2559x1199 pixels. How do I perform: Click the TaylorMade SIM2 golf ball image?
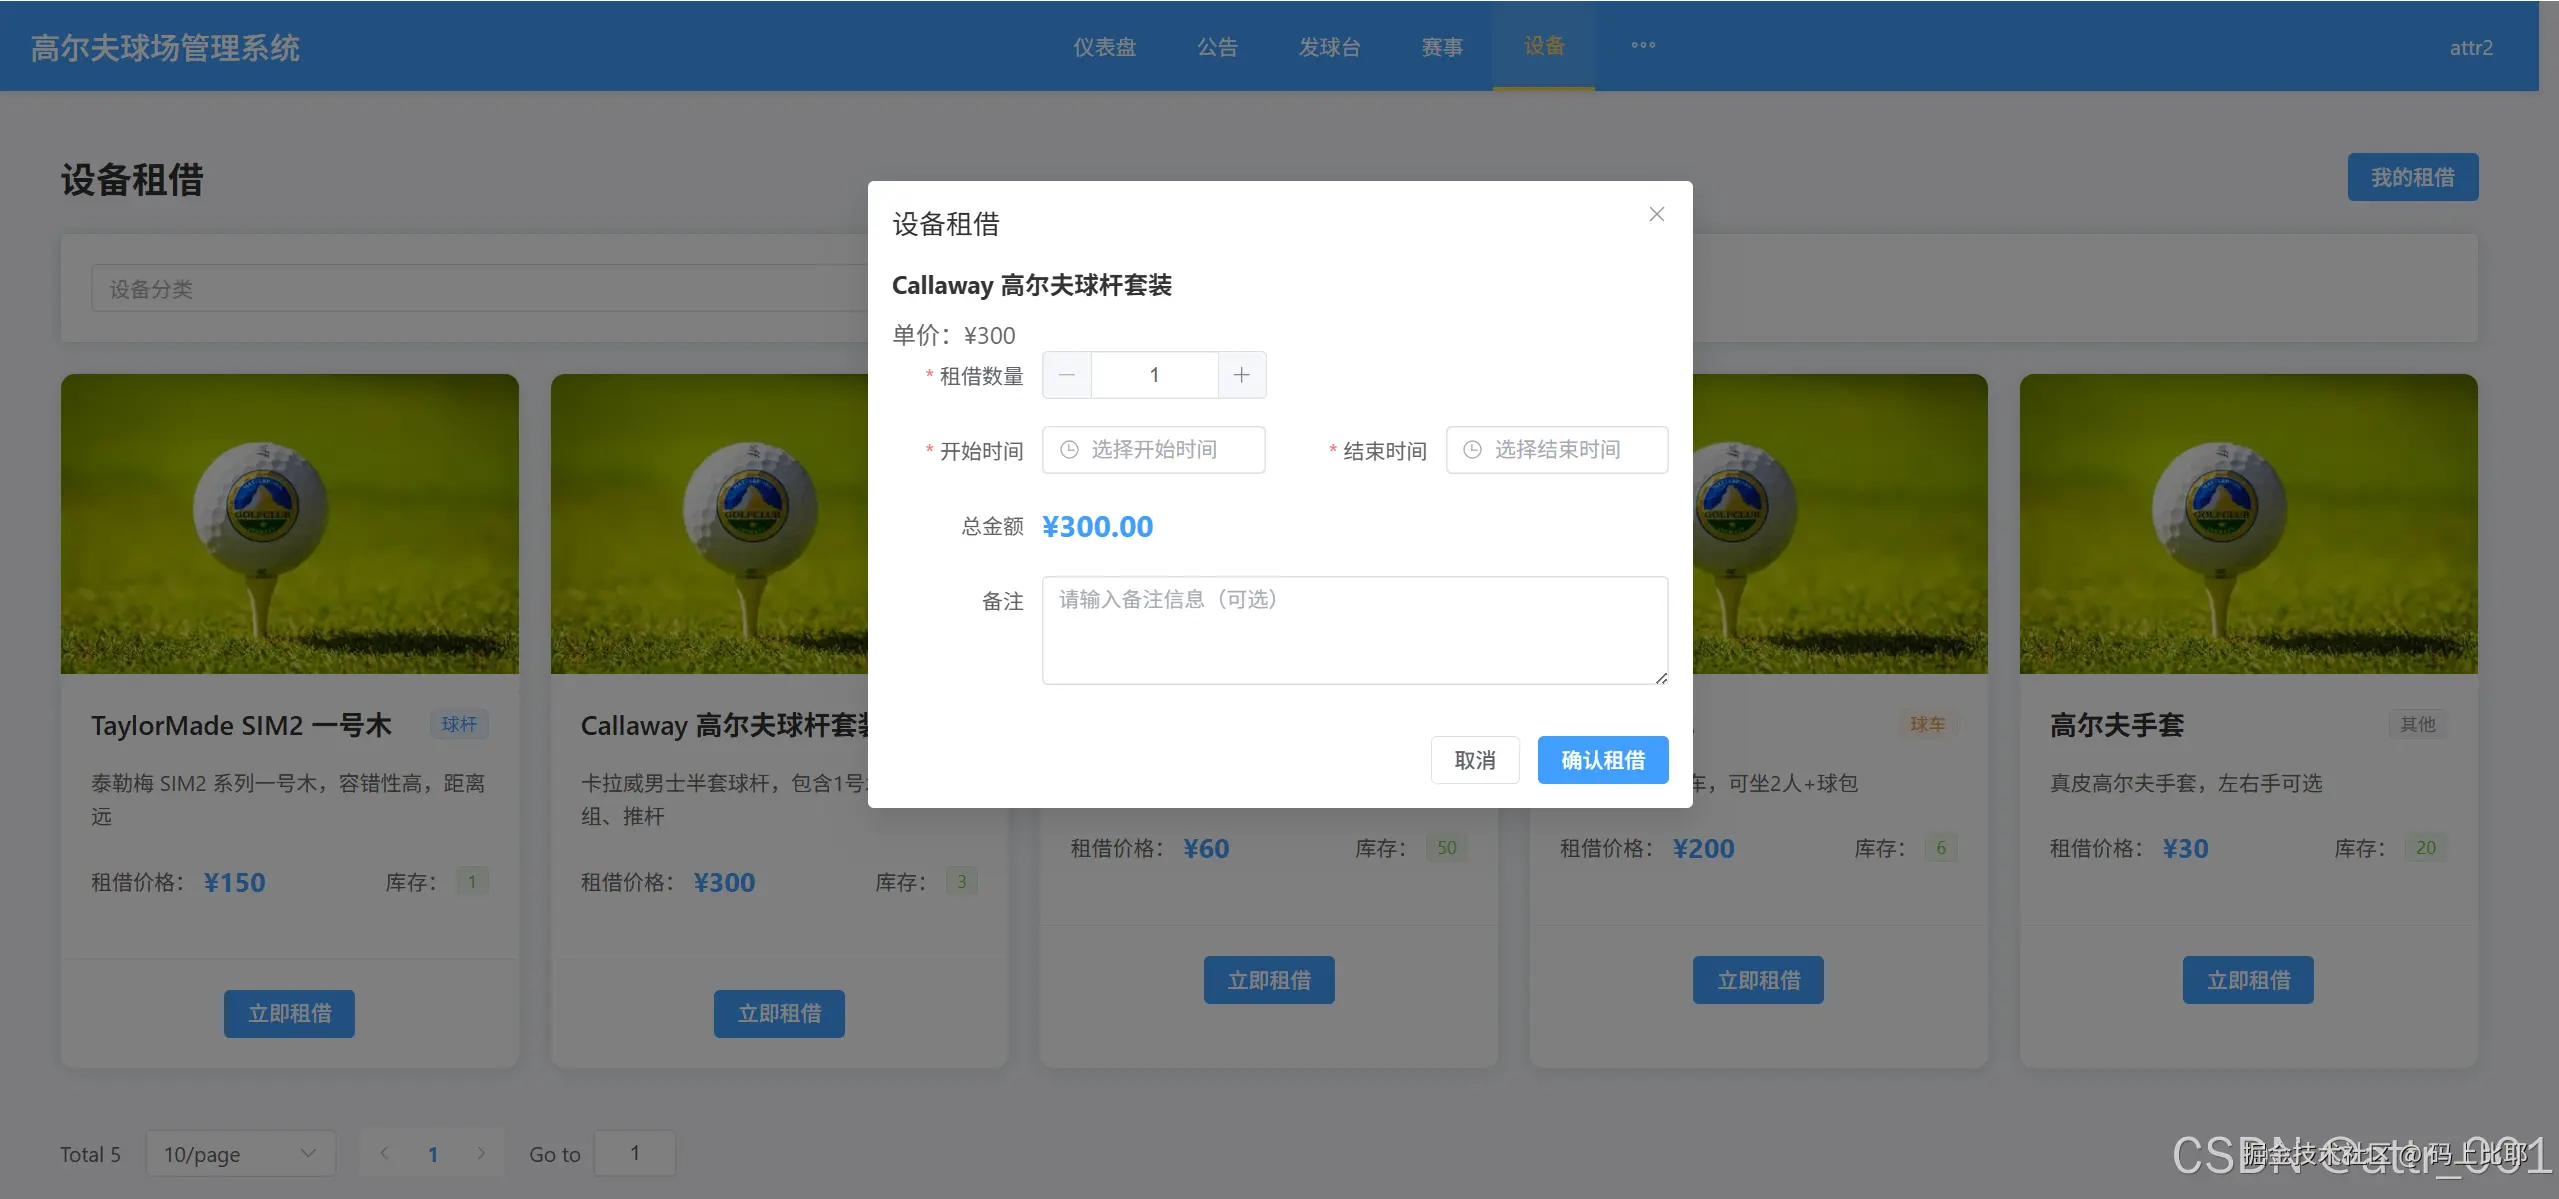[290, 524]
